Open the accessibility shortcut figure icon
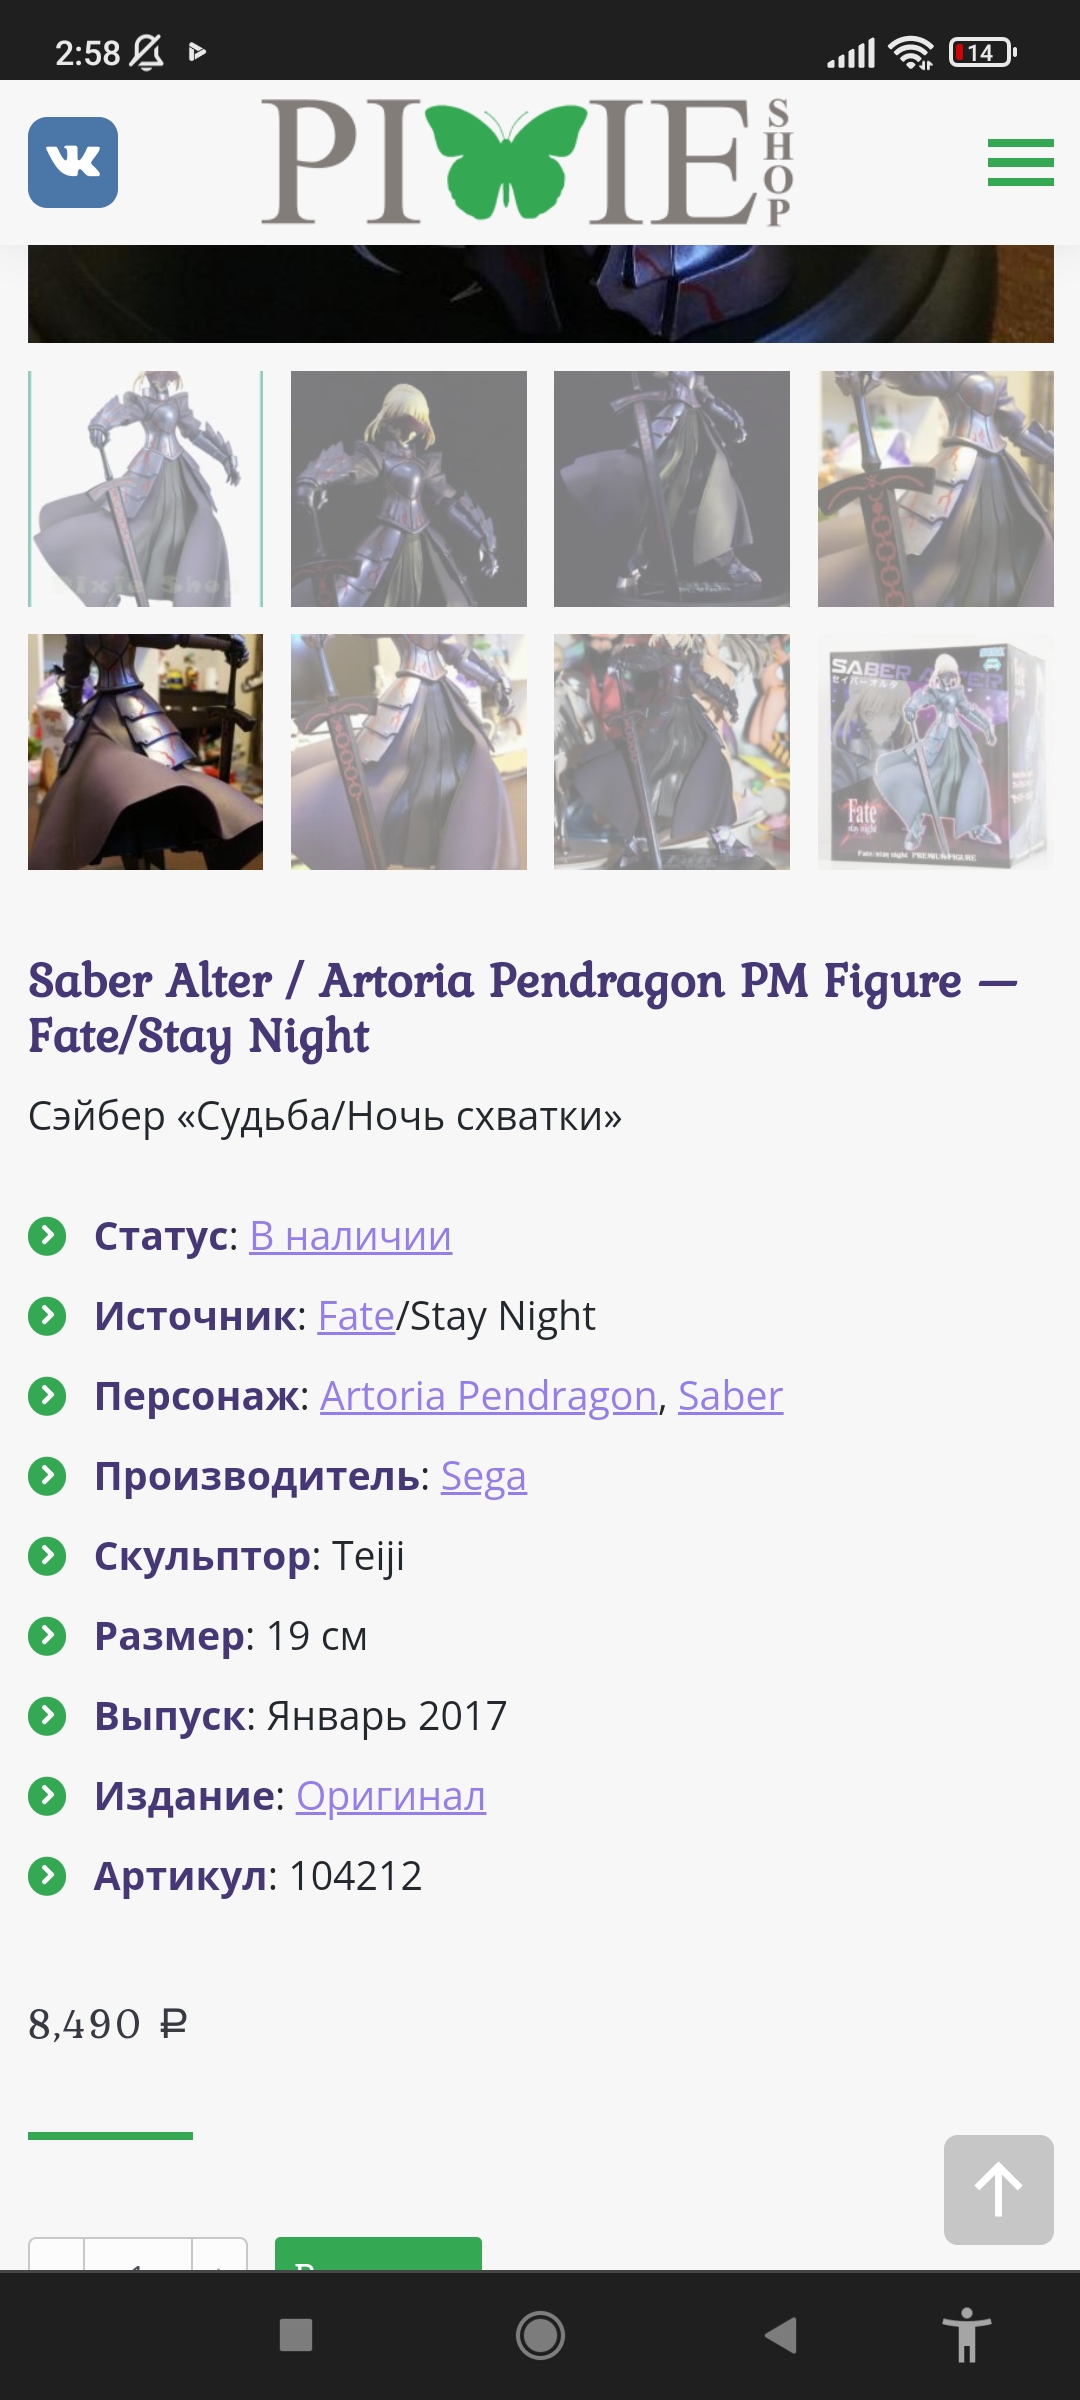Image resolution: width=1080 pixels, height=2400 pixels. click(966, 2335)
